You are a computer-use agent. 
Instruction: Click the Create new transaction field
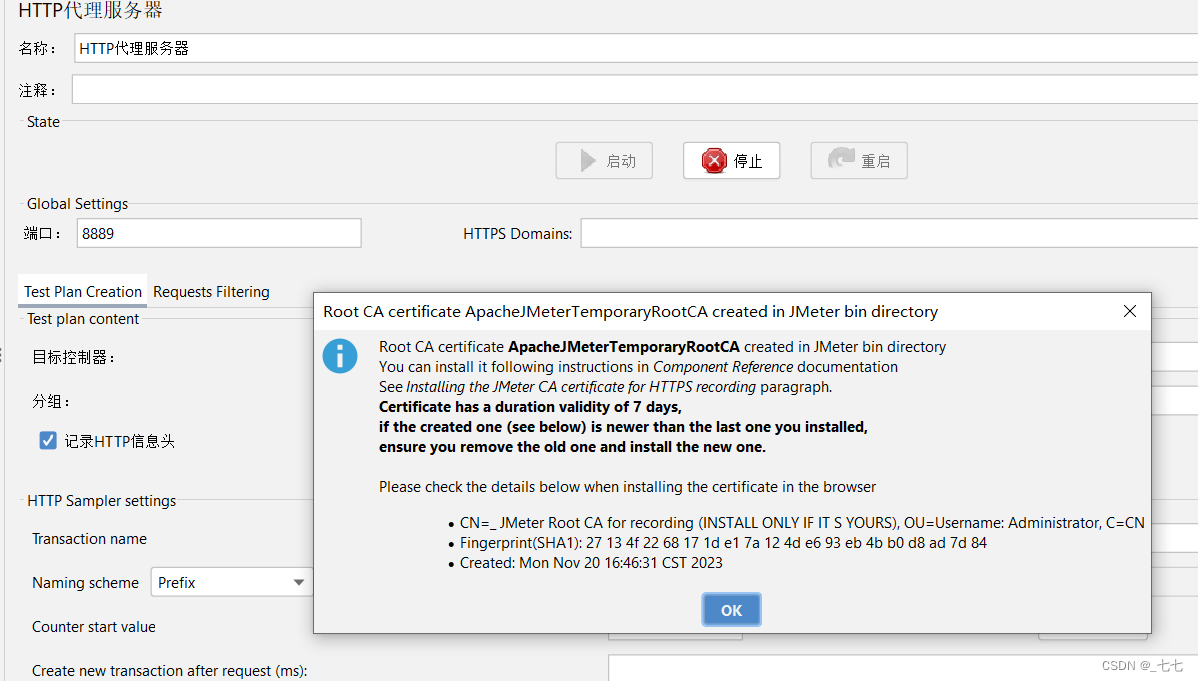tap(903, 668)
